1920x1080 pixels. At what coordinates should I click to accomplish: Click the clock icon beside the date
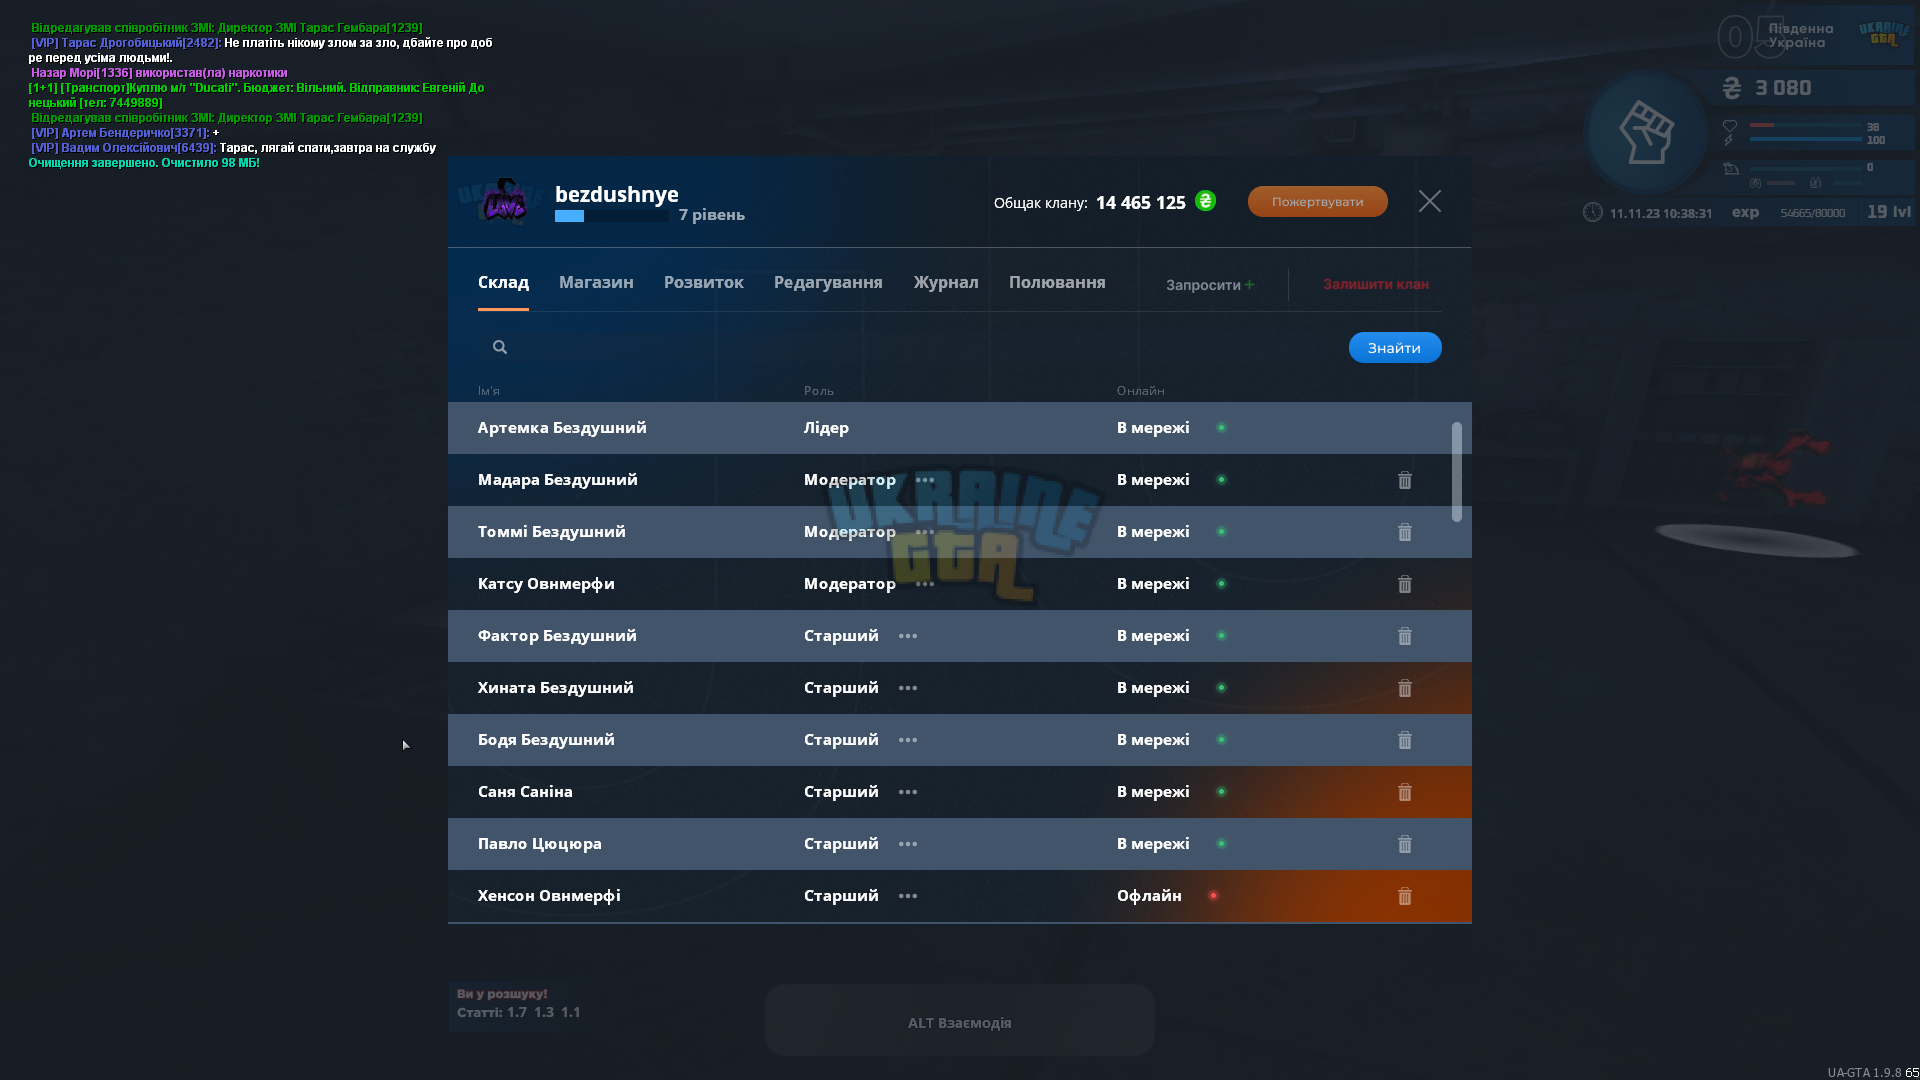[x=1593, y=212]
